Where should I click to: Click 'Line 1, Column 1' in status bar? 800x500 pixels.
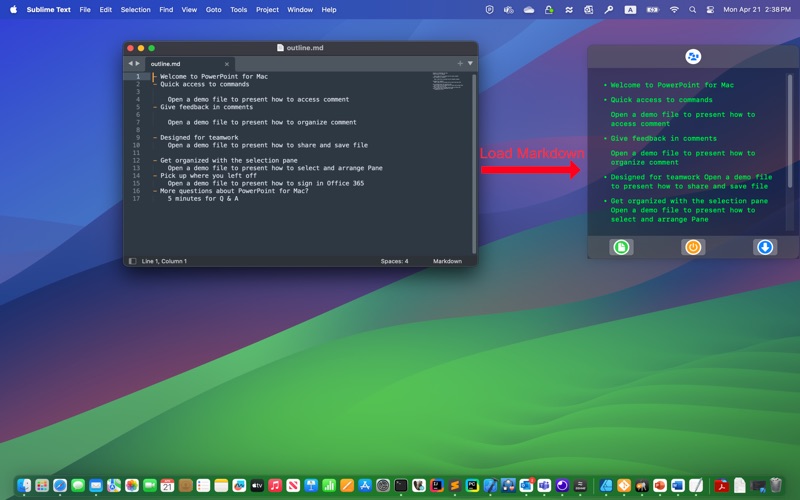[x=164, y=261]
